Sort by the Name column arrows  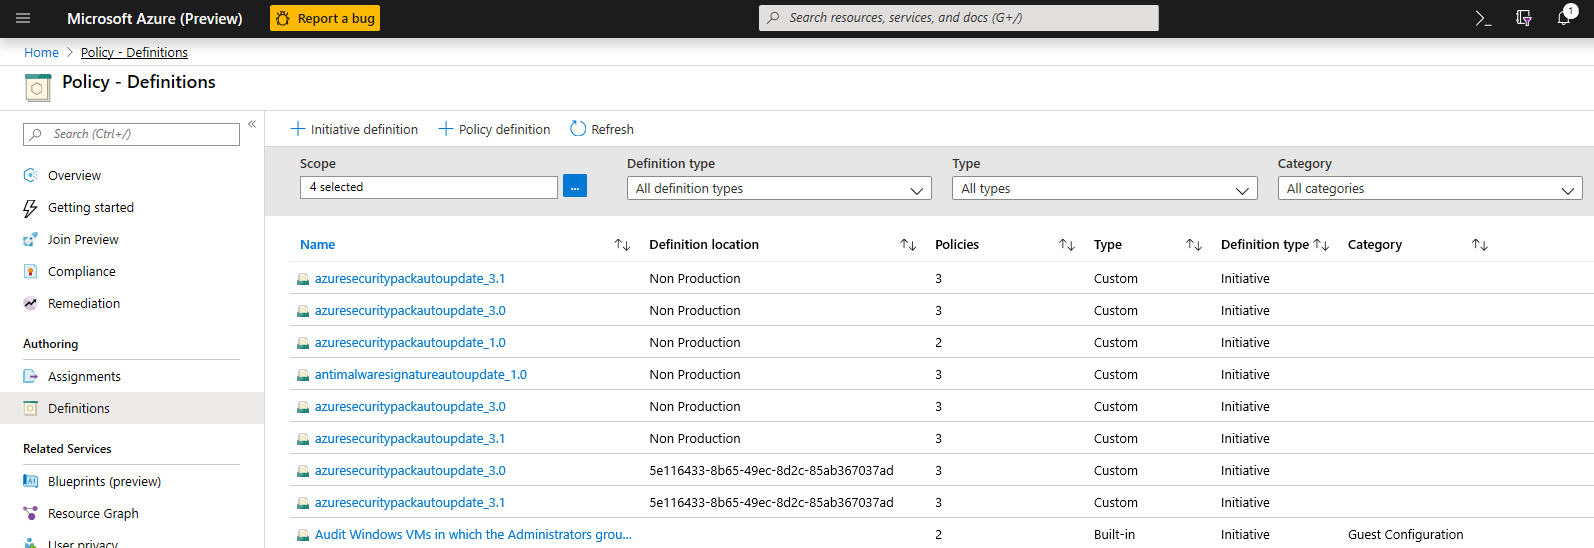pos(622,245)
